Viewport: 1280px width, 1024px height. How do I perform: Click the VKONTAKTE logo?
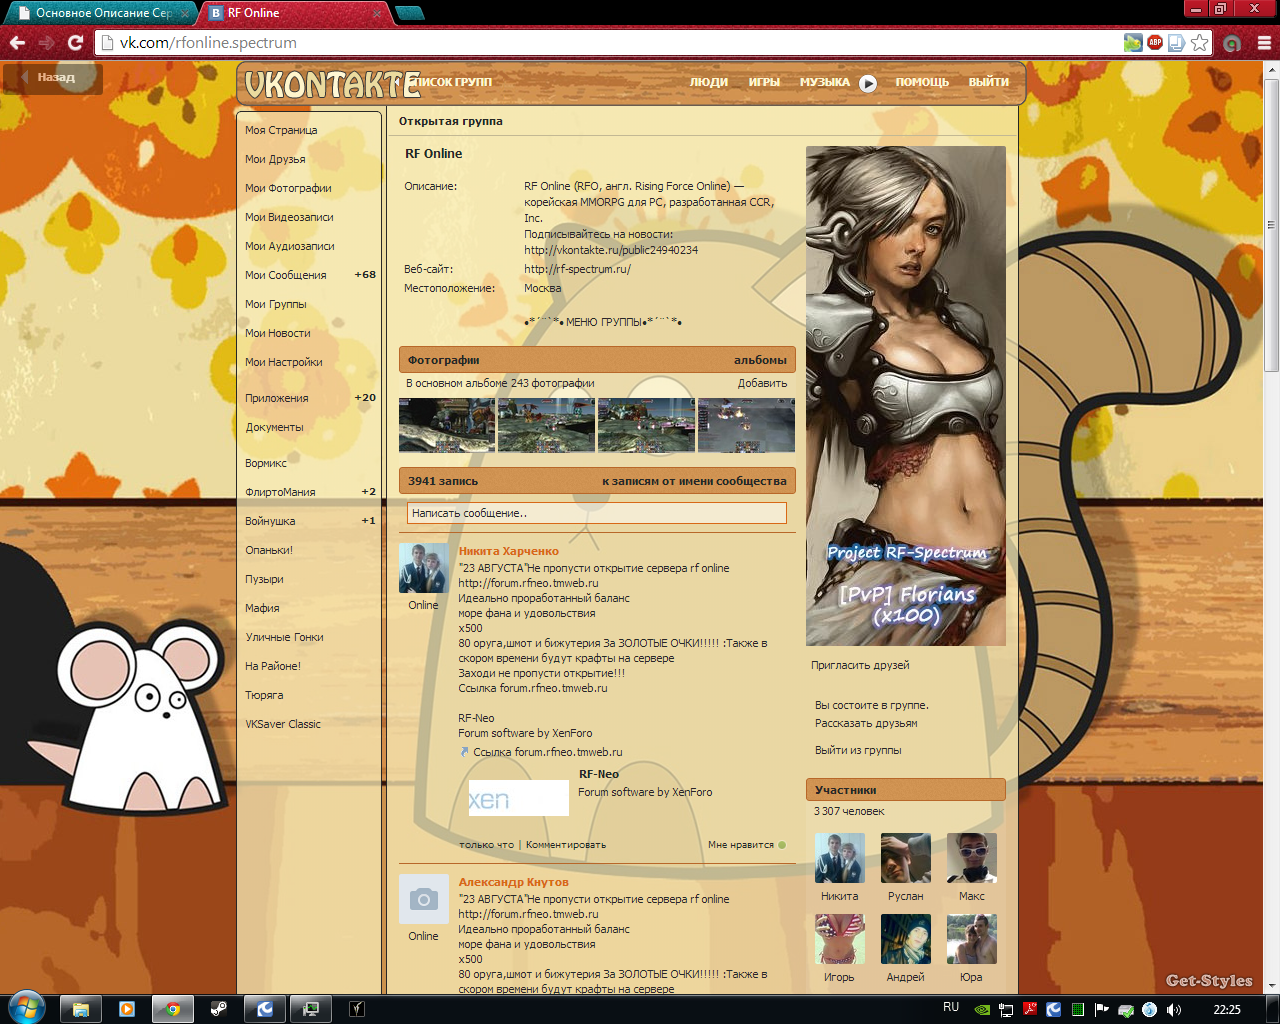[x=332, y=85]
